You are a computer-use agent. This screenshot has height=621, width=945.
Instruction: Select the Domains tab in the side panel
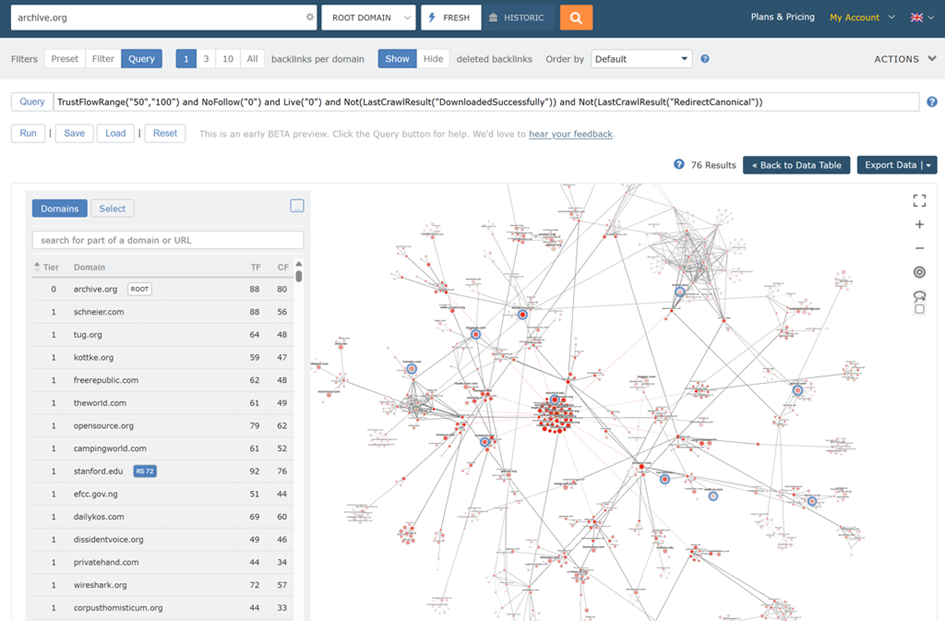[x=60, y=209]
